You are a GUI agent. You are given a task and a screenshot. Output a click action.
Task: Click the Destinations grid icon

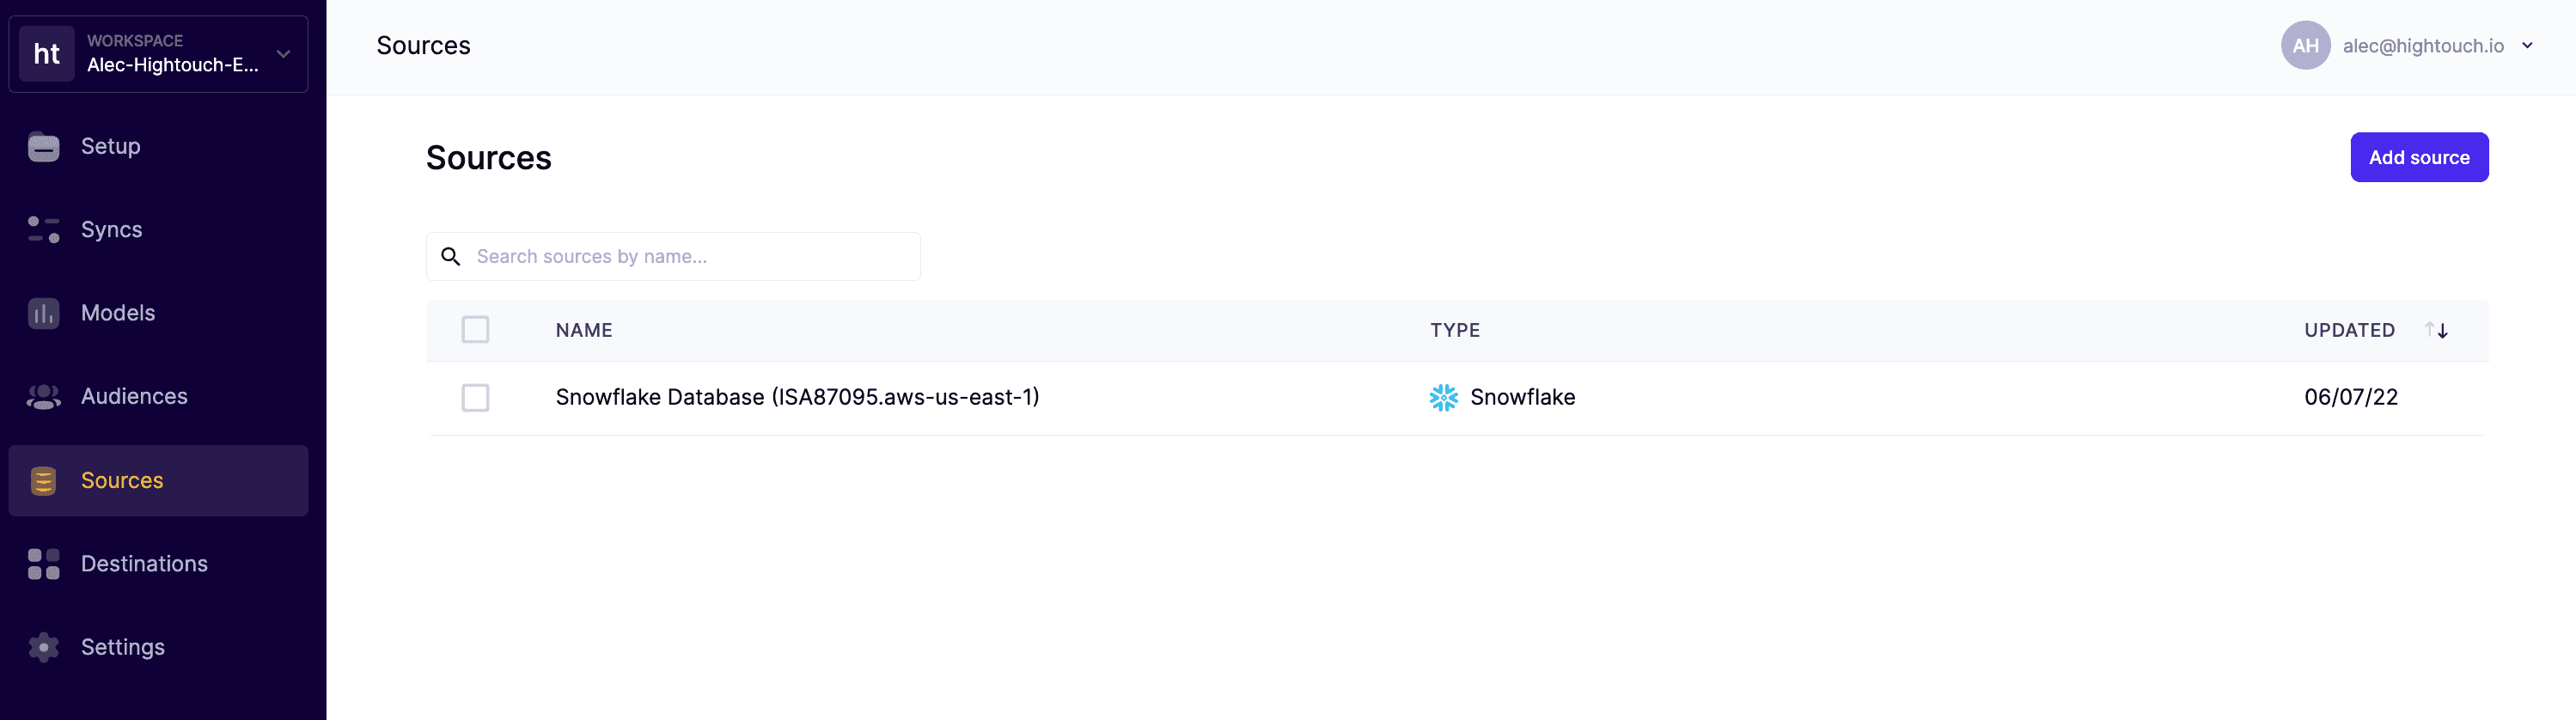click(x=43, y=564)
